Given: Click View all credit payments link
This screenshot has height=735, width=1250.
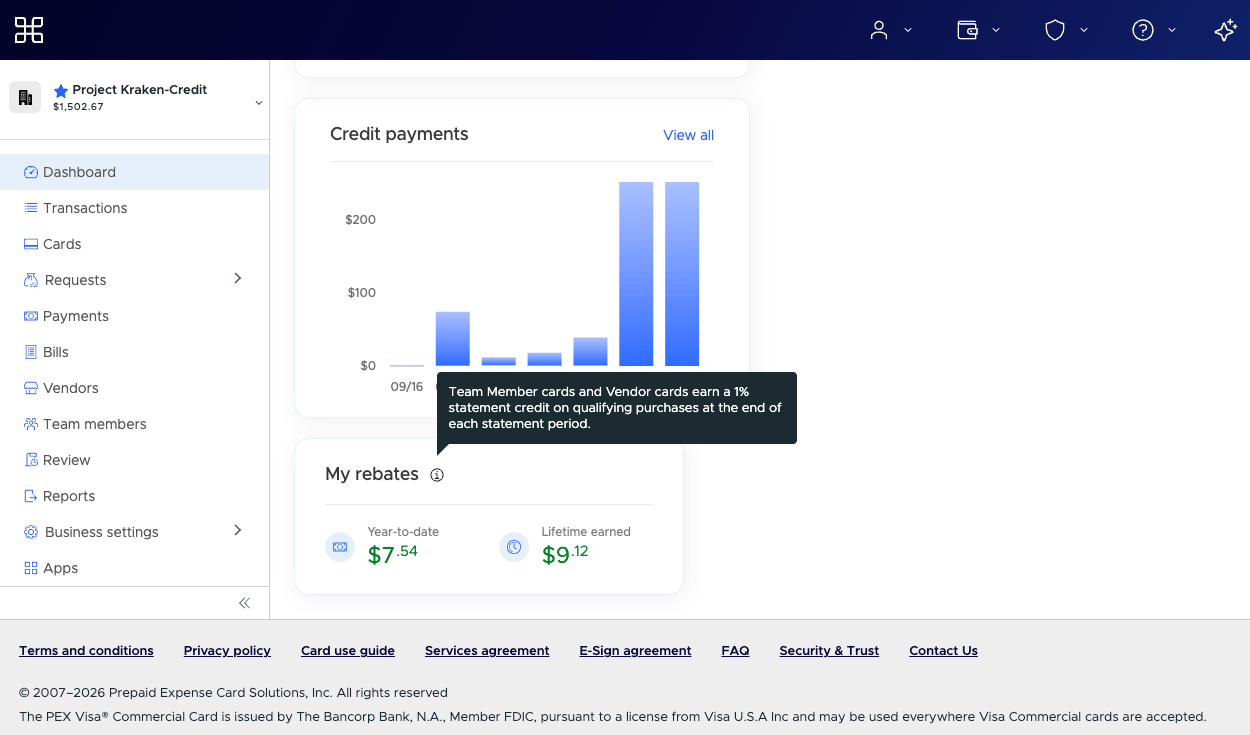Looking at the screenshot, I should [x=688, y=135].
